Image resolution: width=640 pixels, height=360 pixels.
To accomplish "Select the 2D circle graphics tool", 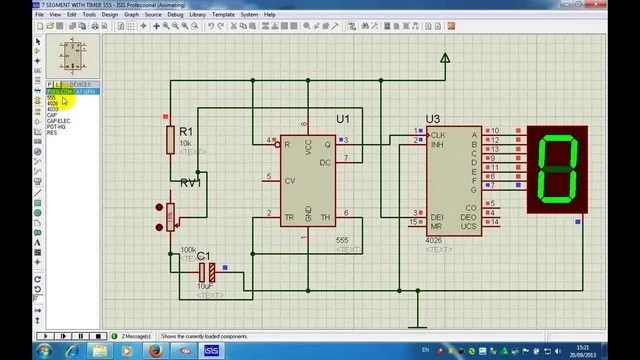I will point(38,213).
